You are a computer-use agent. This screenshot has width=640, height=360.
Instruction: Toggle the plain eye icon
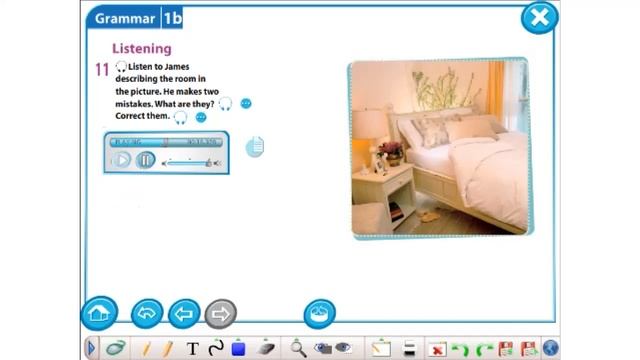pyautogui.click(x=343, y=348)
